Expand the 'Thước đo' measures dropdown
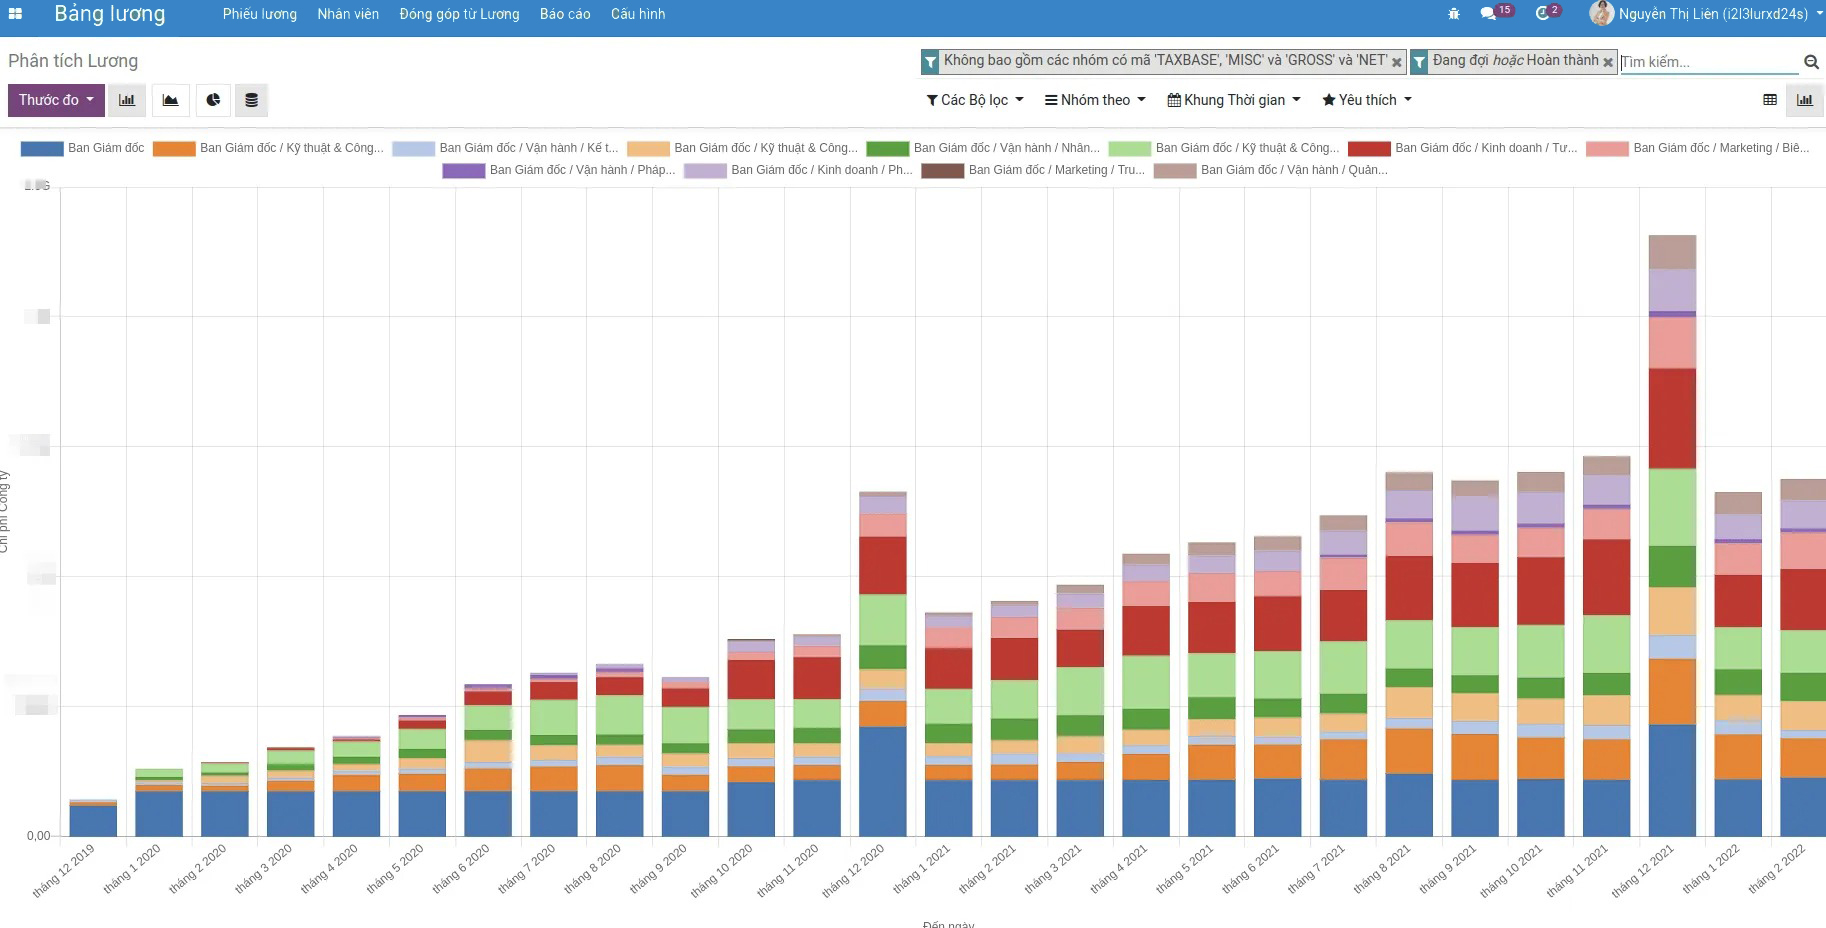Screen dimensions: 1826x928 (x=56, y=100)
